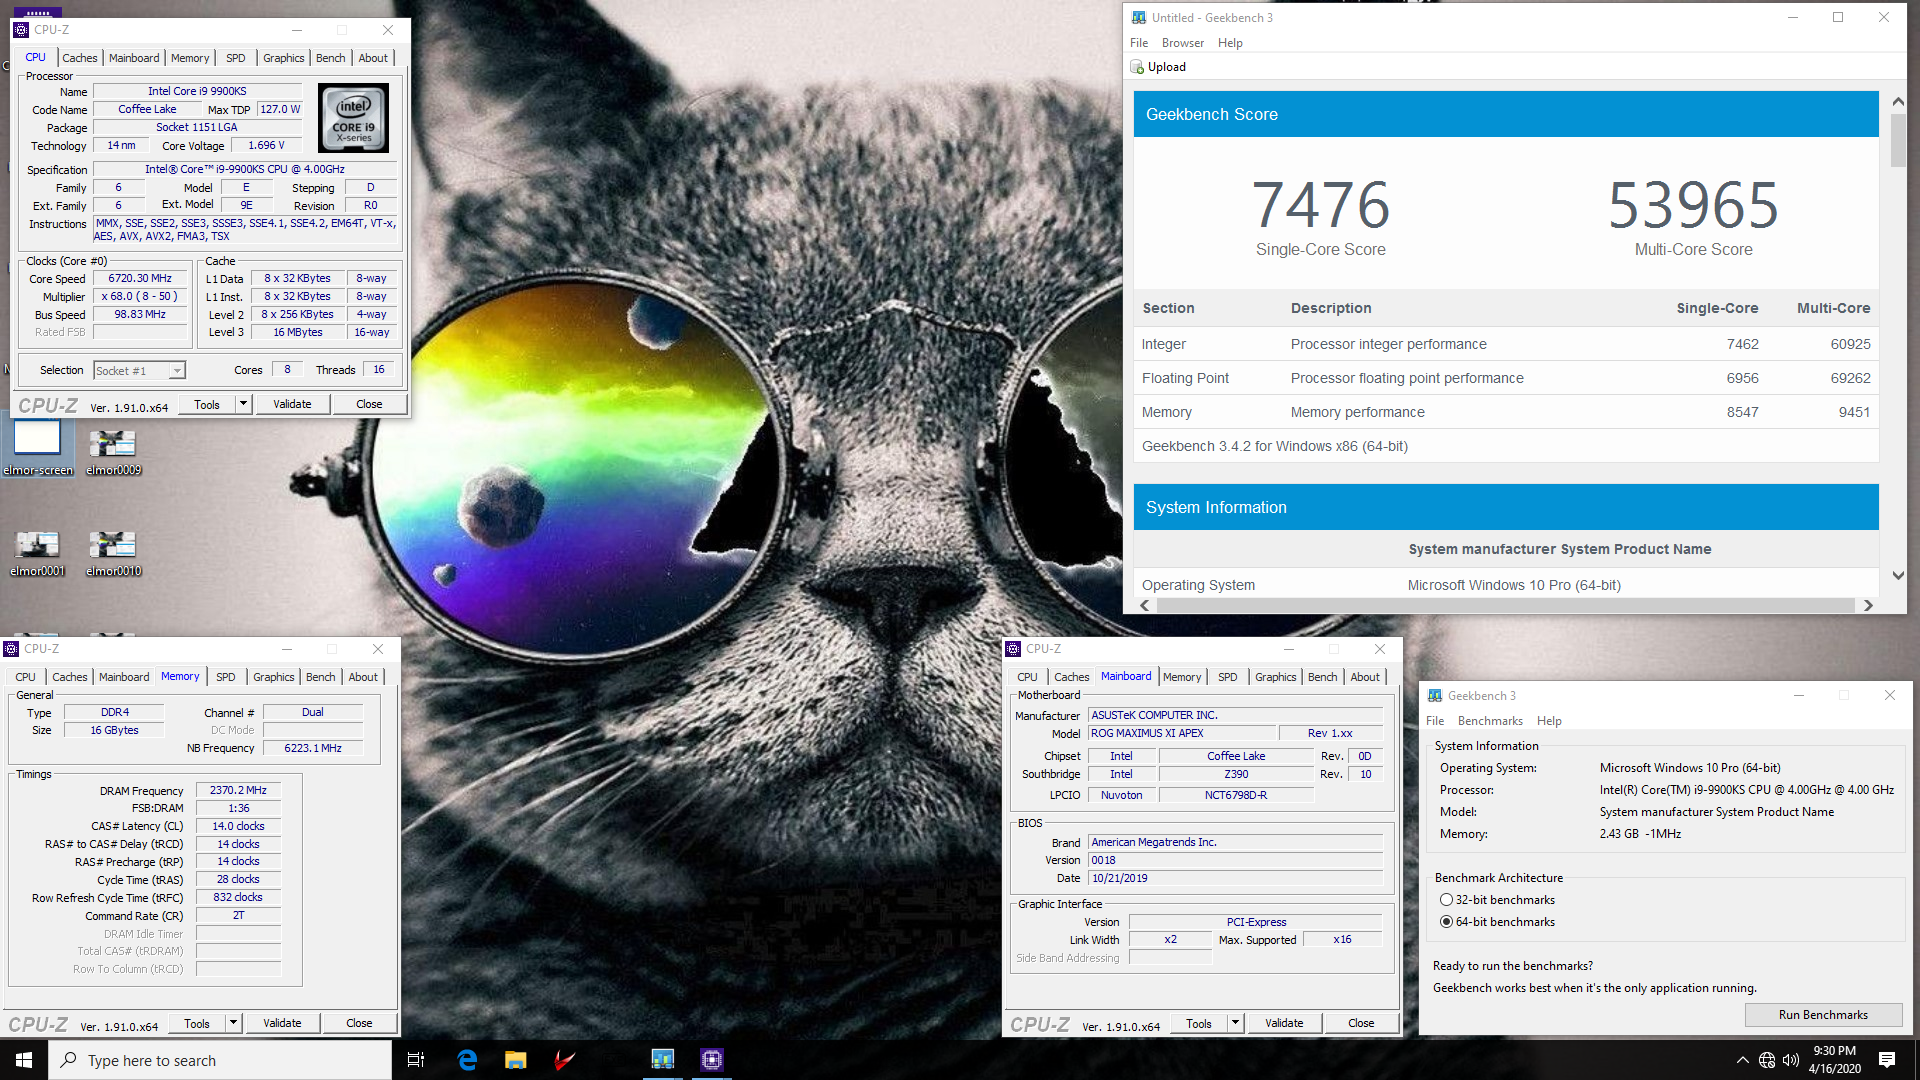The height and width of the screenshot is (1080, 1920).
Task: Open File menu in Geekbench results window
Action: (1139, 43)
